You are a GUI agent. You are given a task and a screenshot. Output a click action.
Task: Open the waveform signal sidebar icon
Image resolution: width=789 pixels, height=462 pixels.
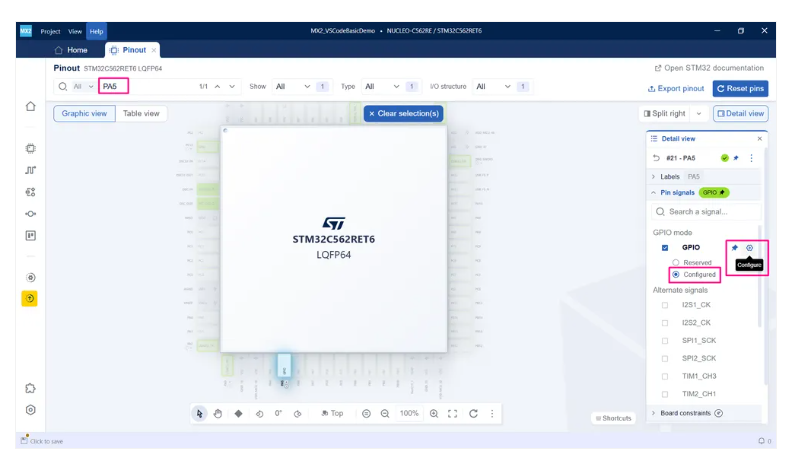pyautogui.click(x=31, y=170)
